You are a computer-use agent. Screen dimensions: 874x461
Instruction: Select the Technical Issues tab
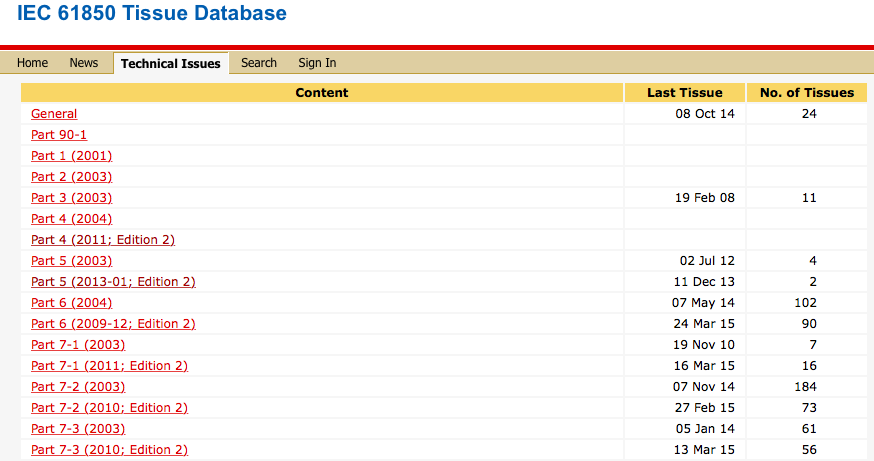pyautogui.click(x=171, y=64)
